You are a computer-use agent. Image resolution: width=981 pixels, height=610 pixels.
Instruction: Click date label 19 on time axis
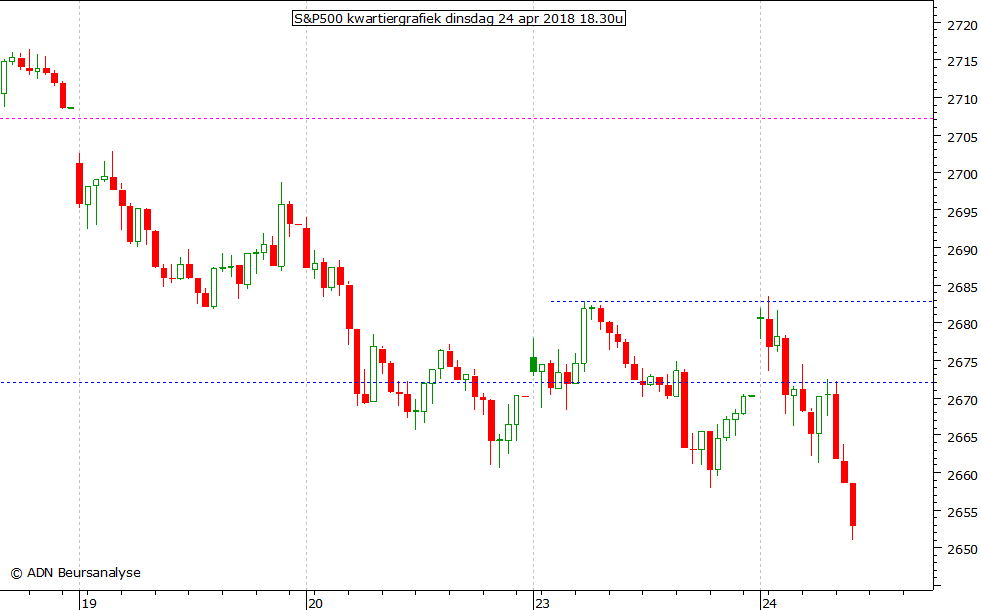click(x=89, y=603)
